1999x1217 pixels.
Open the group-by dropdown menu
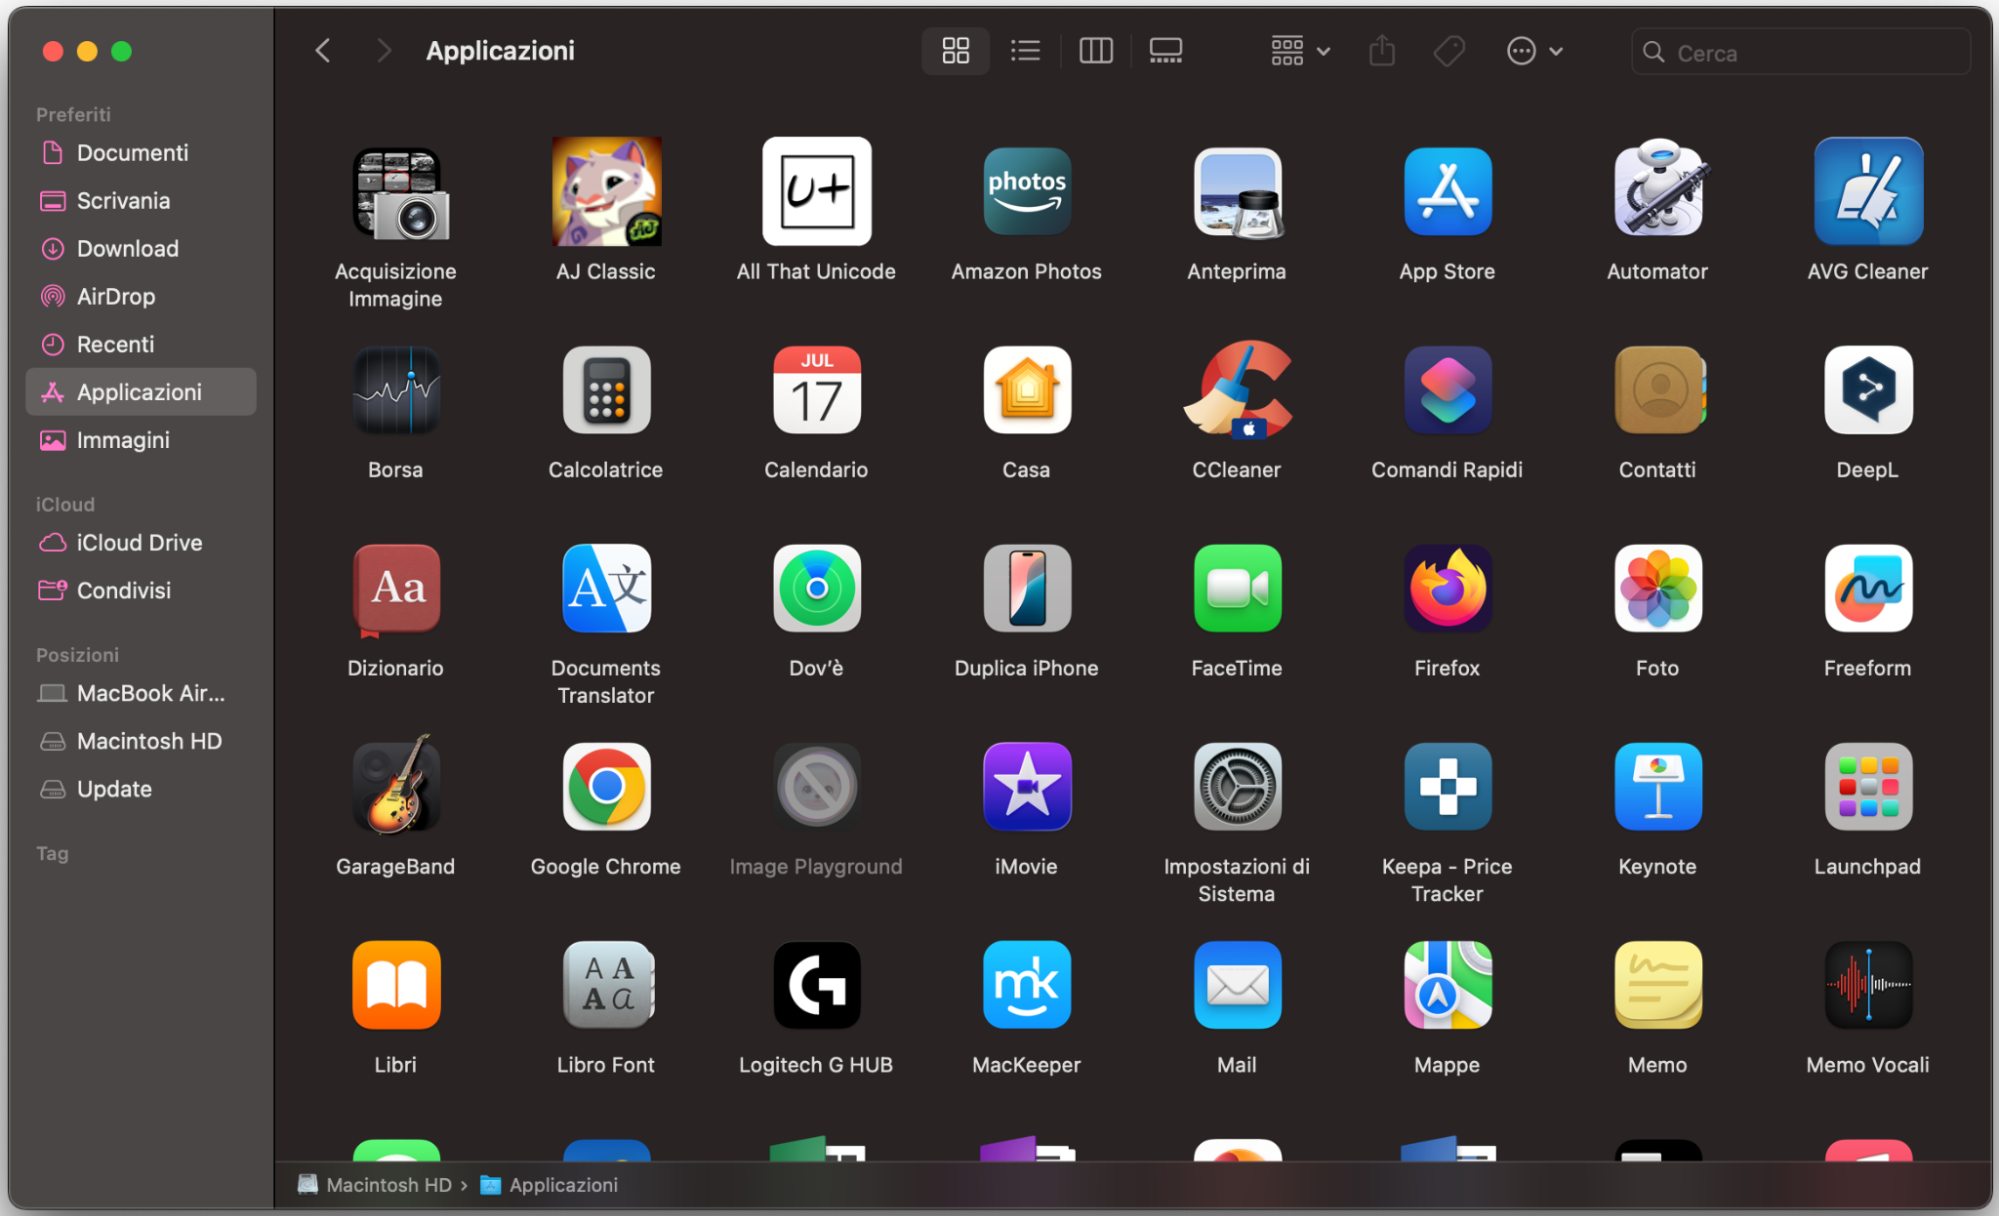click(x=1299, y=51)
